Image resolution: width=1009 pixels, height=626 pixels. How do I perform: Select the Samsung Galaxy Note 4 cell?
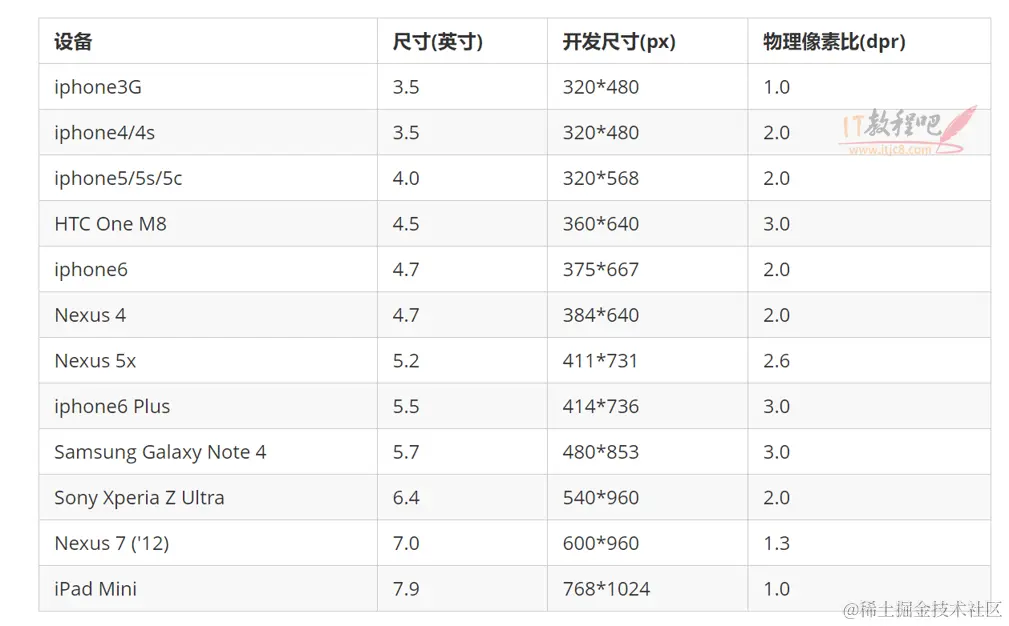160,452
